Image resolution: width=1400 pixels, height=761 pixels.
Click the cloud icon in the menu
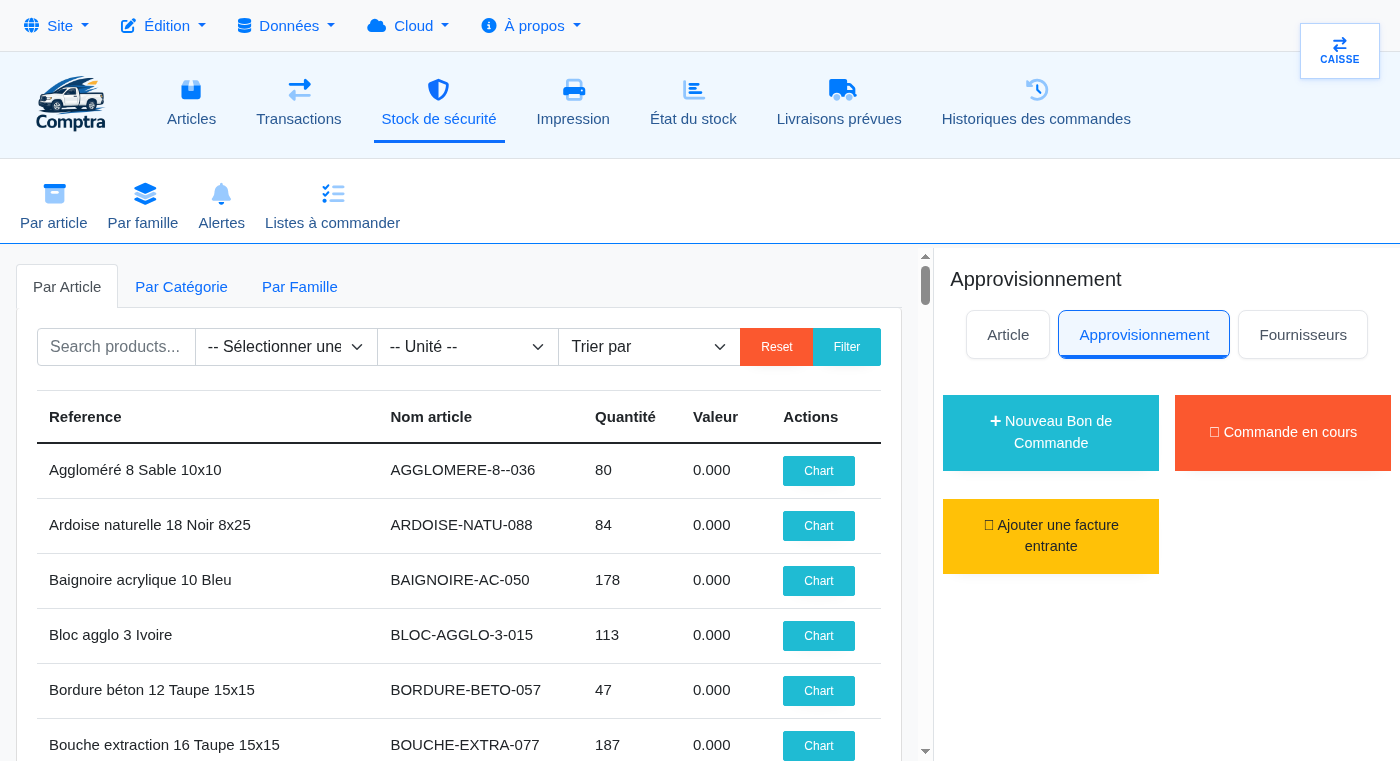point(376,25)
